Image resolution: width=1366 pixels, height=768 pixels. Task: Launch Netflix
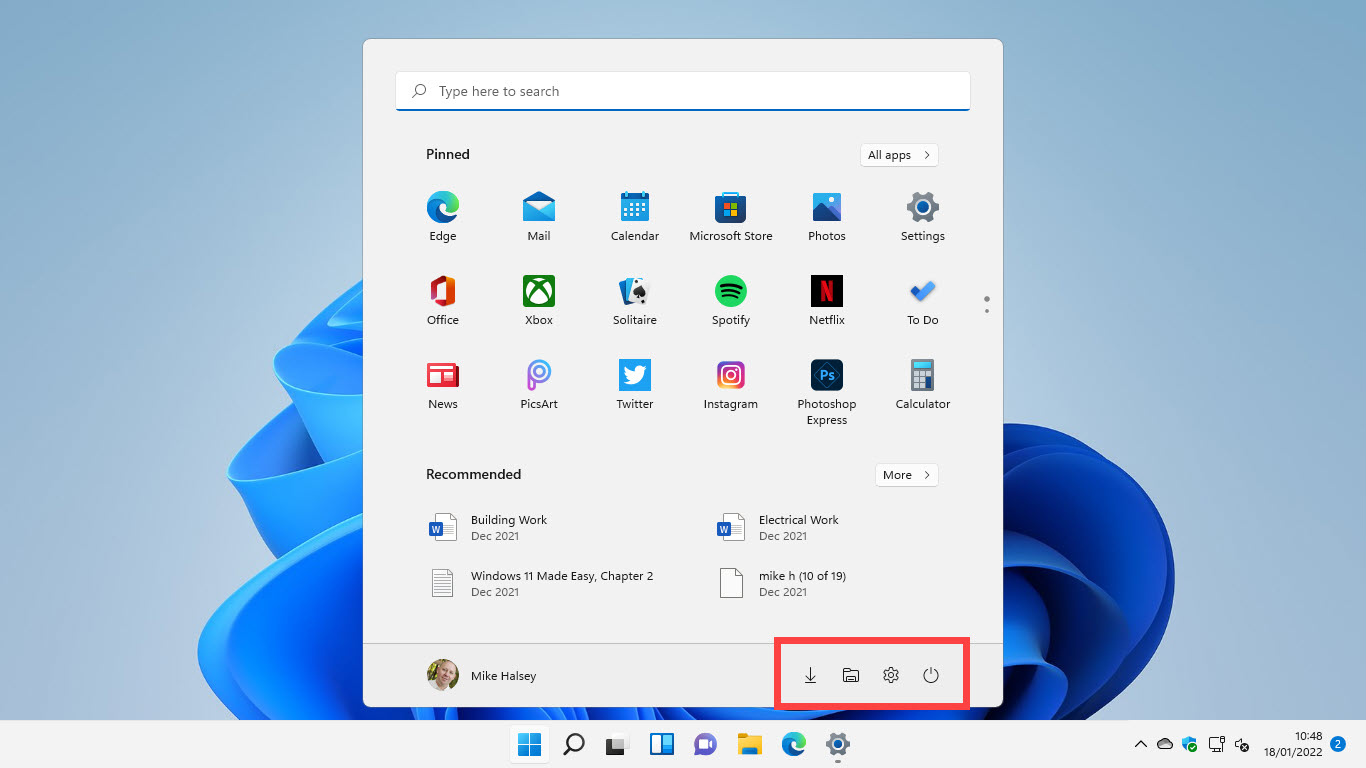pyautogui.click(x=827, y=301)
